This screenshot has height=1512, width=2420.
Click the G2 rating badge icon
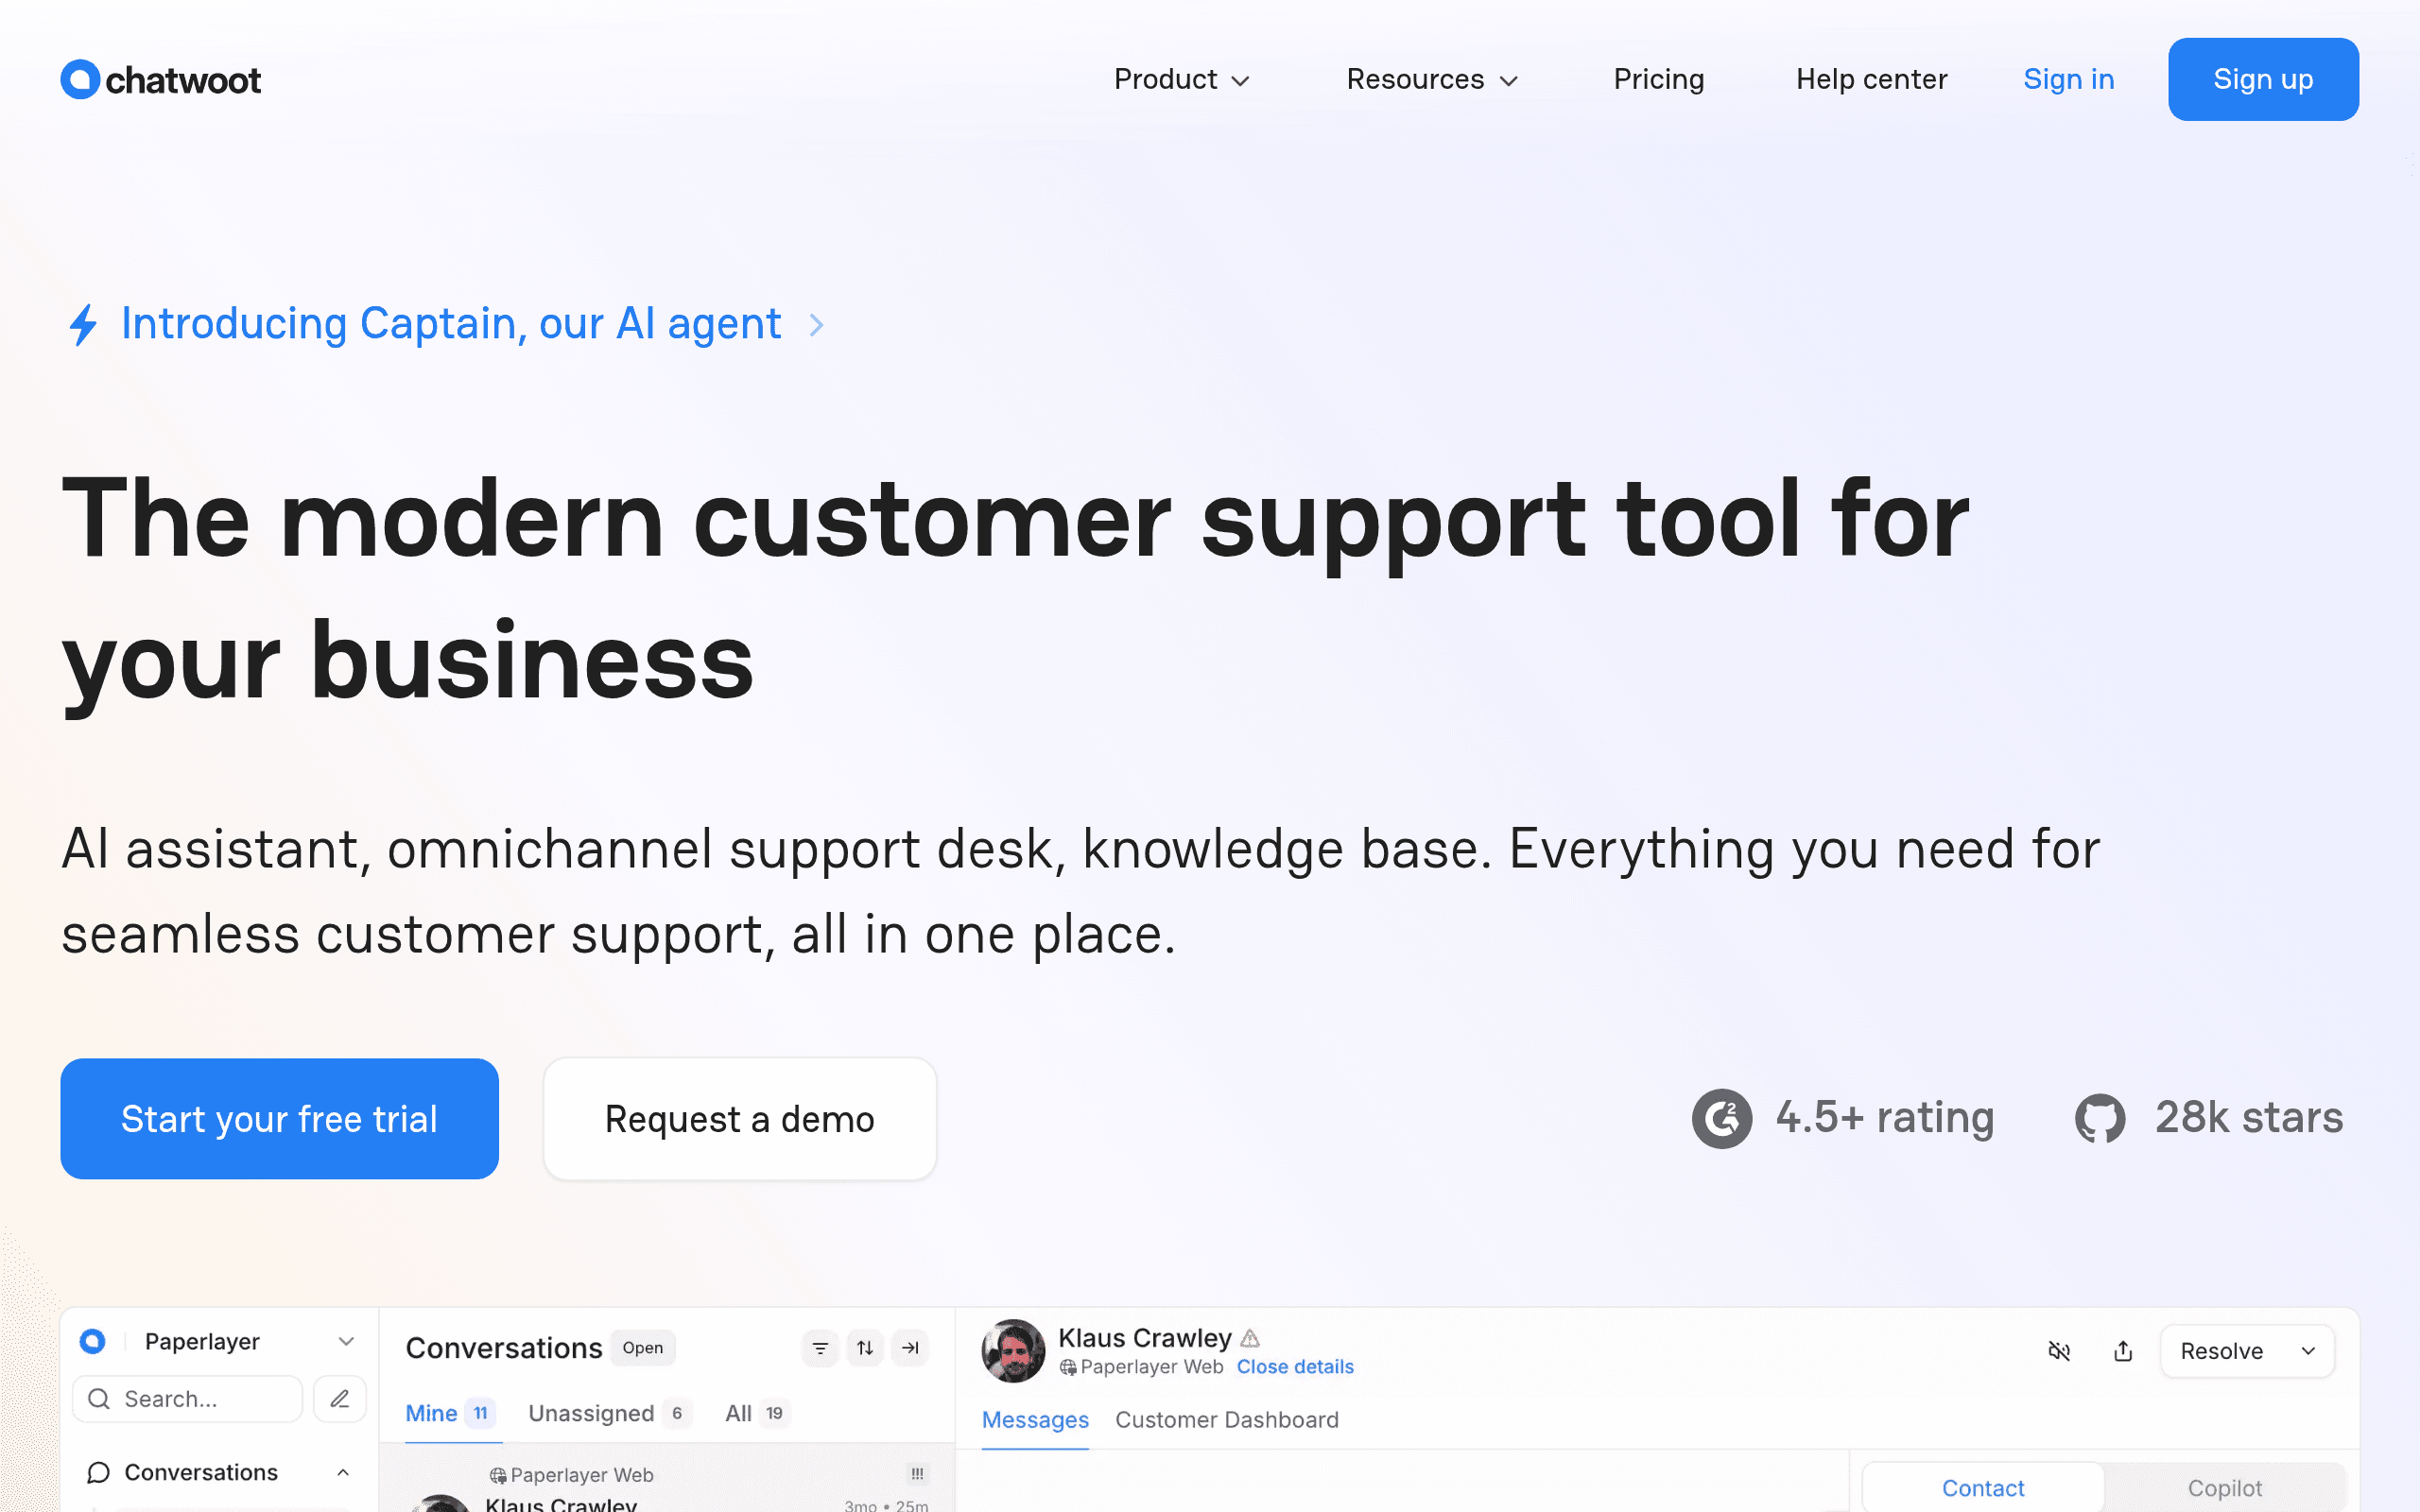pyautogui.click(x=1722, y=1118)
